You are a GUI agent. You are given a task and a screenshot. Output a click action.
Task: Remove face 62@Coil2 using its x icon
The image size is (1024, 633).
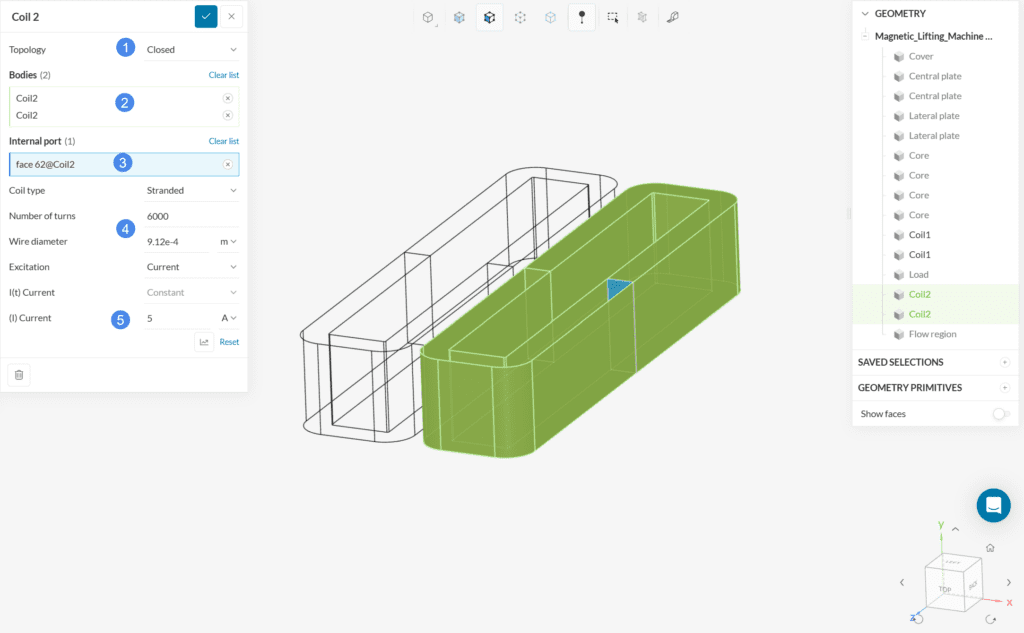tap(228, 162)
